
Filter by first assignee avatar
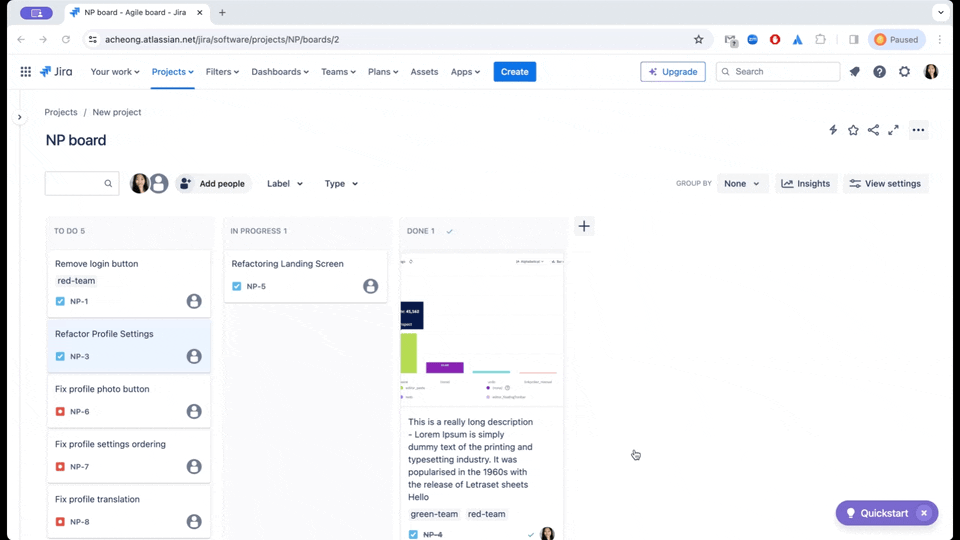pyautogui.click(x=139, y=183)
